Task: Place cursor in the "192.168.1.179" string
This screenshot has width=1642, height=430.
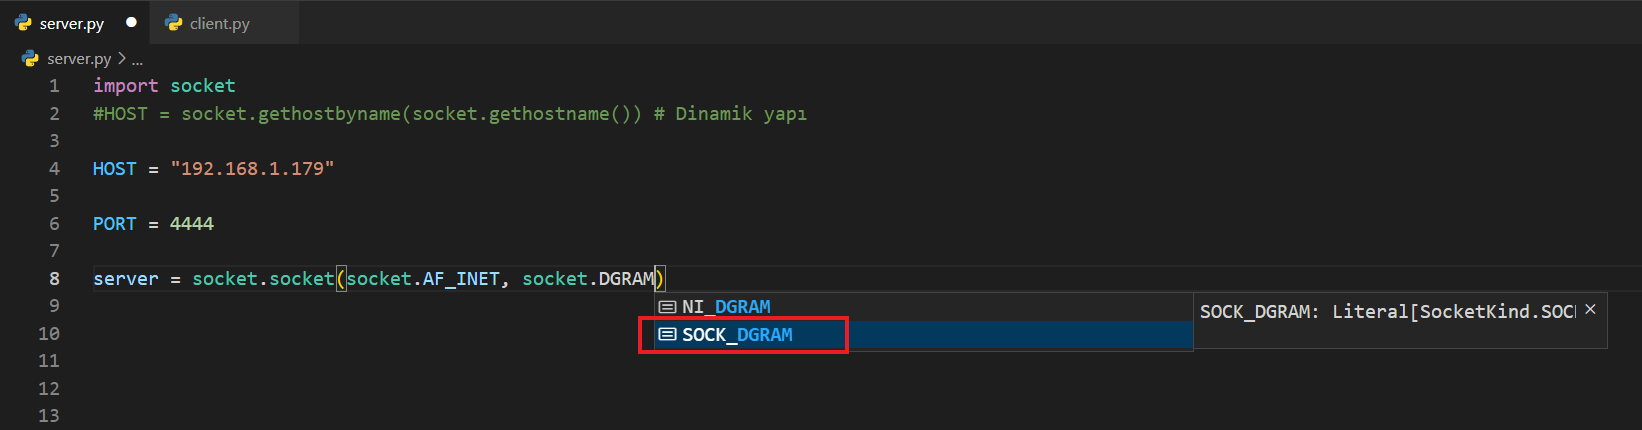Action: [x=252, y=169]
